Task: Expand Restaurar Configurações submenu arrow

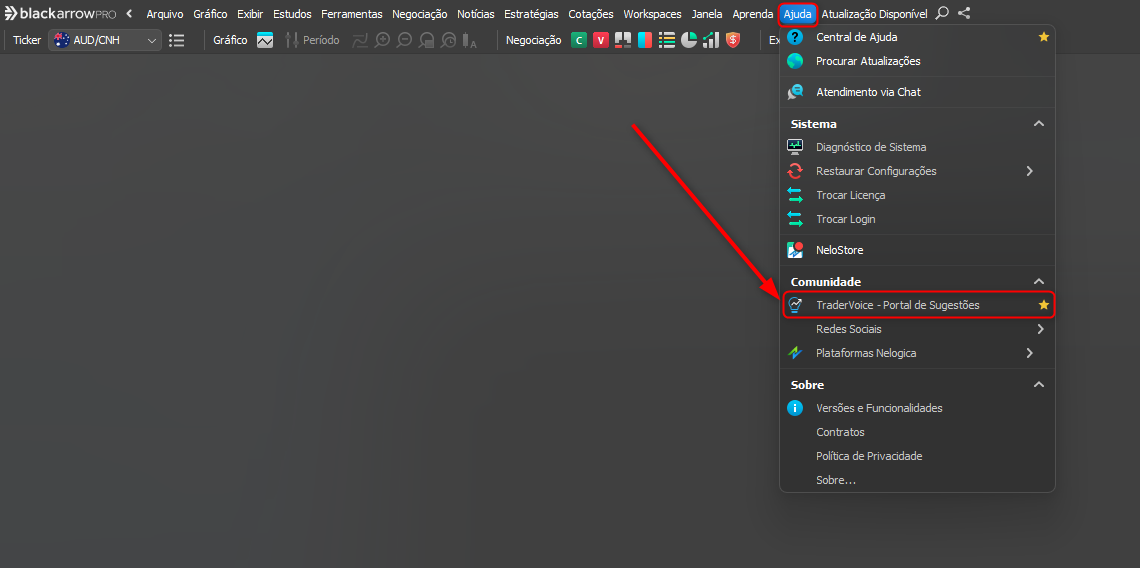Action: tap(1029, 171)
